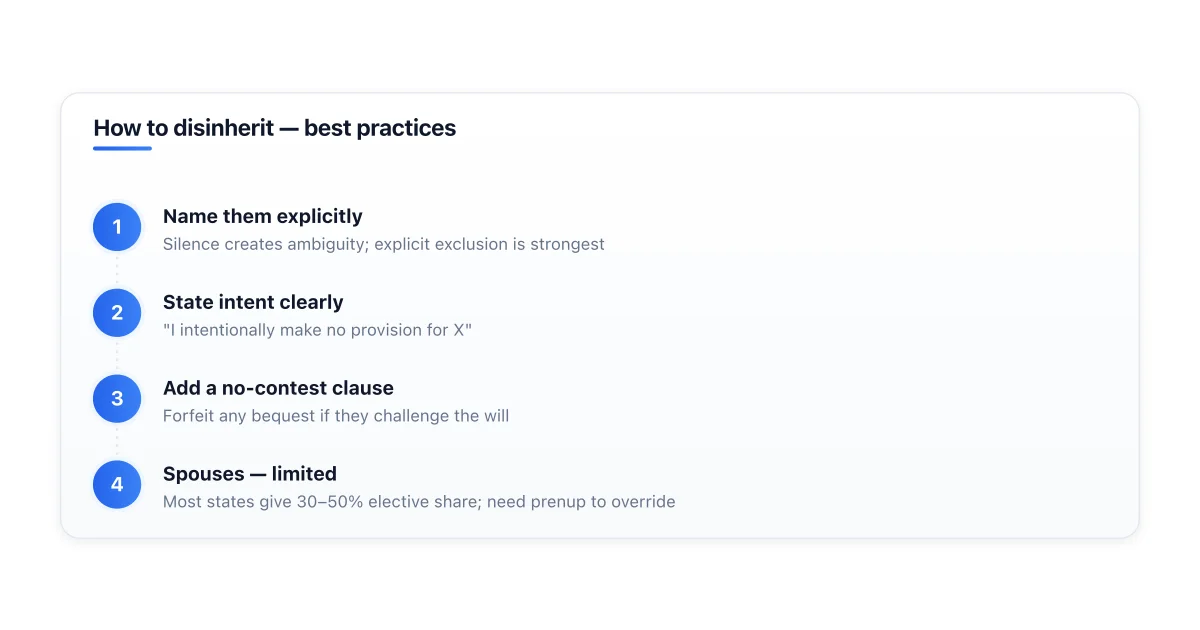Viewport: 1200px width, 630px height.
Task: Select the blue circle numbered 4
Action: pyautogui.click(x=117, y=485)
